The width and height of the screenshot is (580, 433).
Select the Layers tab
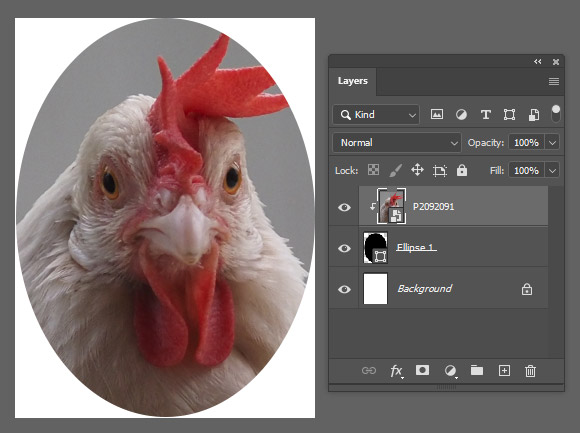pos(353,81)
